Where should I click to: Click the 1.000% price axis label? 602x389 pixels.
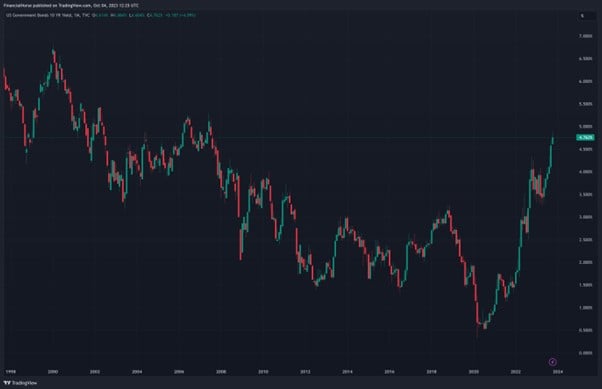585,308
